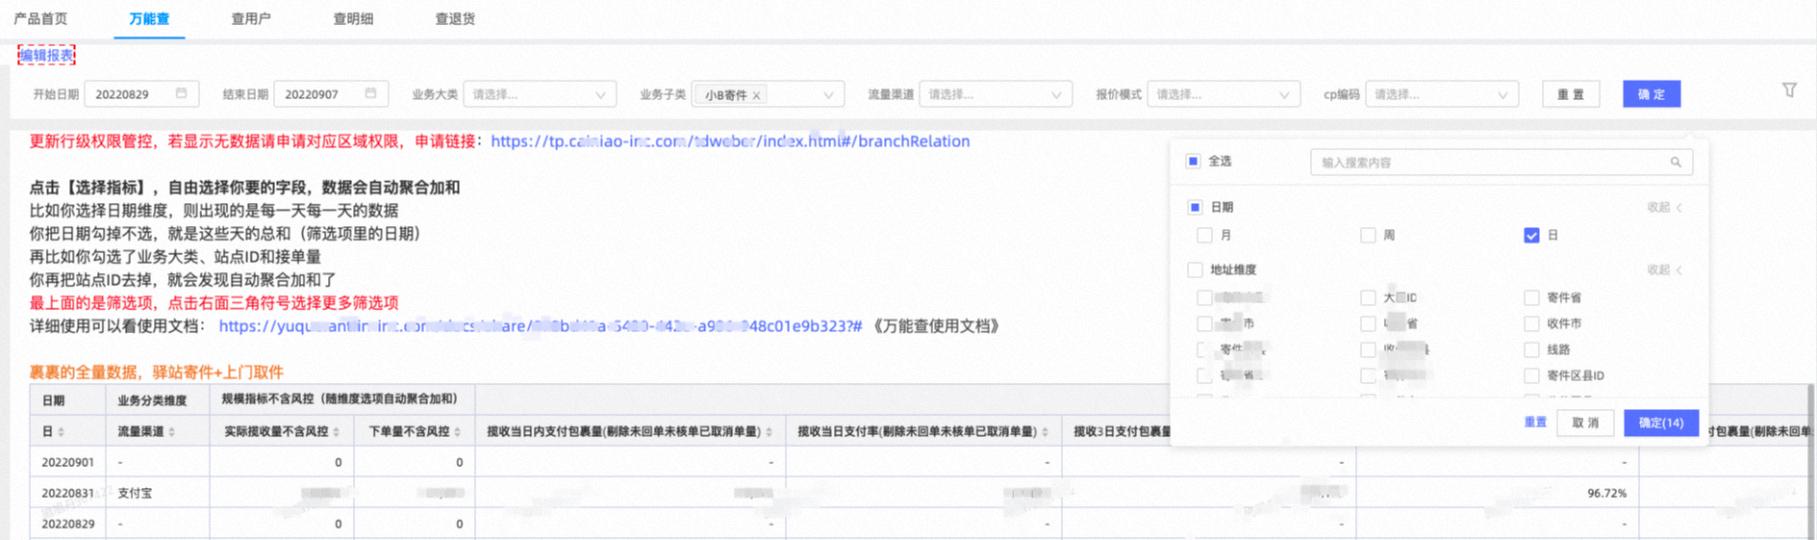
Task: Toggle the 日期 group checkbox
Action: (1195, 207)
